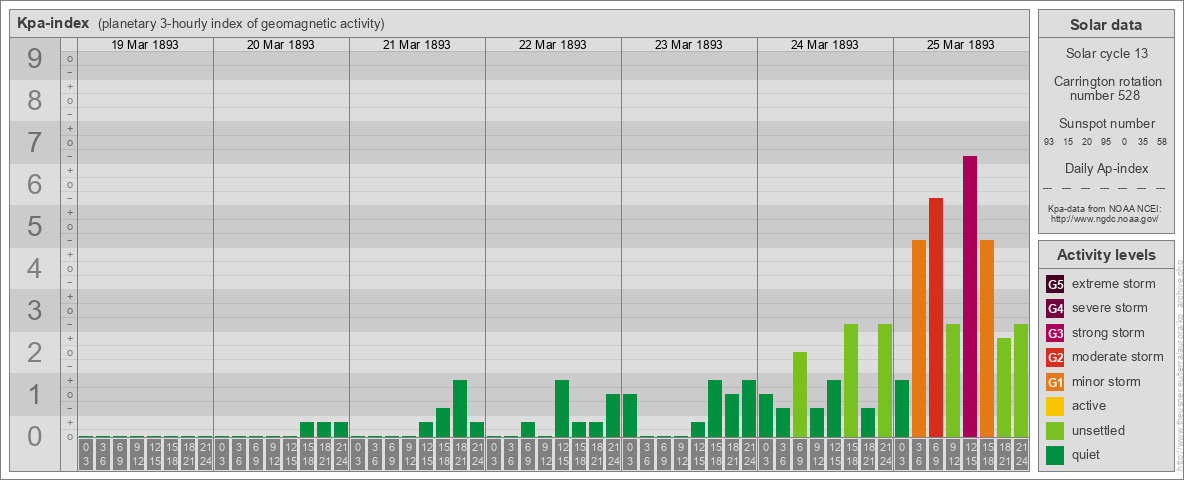Screen dimensions: 1184x480
Task: Click the sunspot number value 93
Action: pos(1049,141)
